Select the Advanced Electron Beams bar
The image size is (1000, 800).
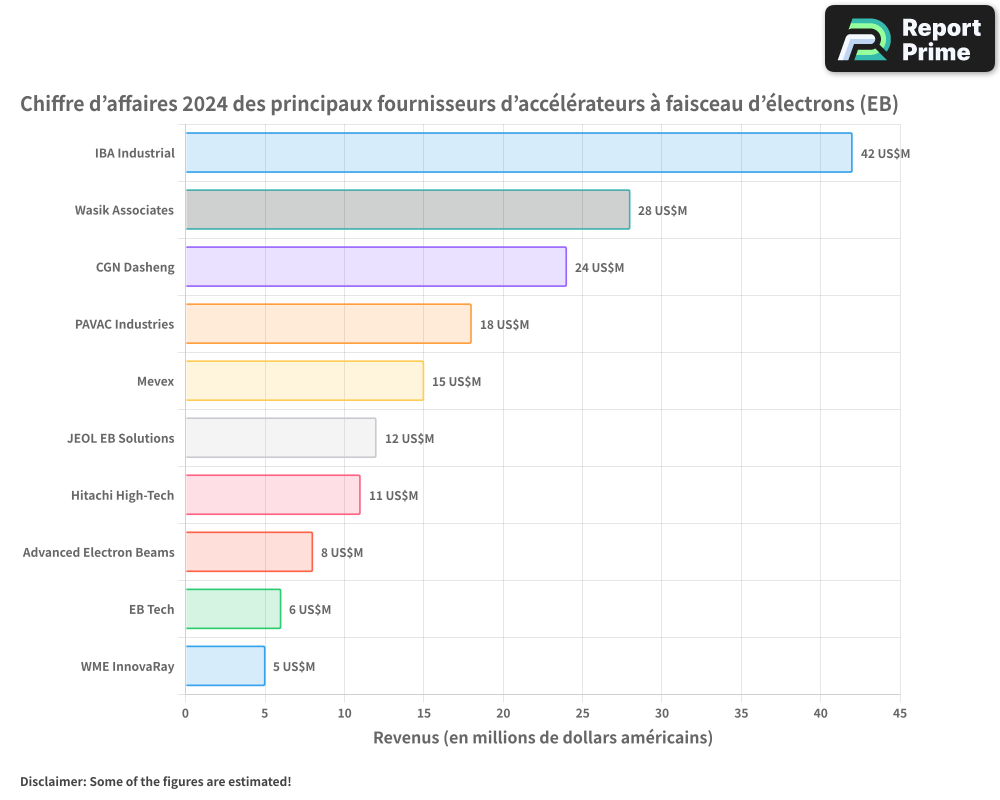pyautogui.click(x=248, y=552)
